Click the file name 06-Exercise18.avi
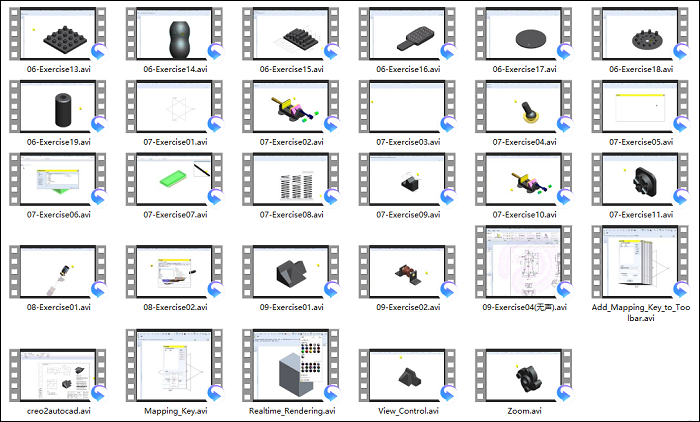Image resolution: width=700 pixels, height=422 pixels. click(x=641, y=69)
